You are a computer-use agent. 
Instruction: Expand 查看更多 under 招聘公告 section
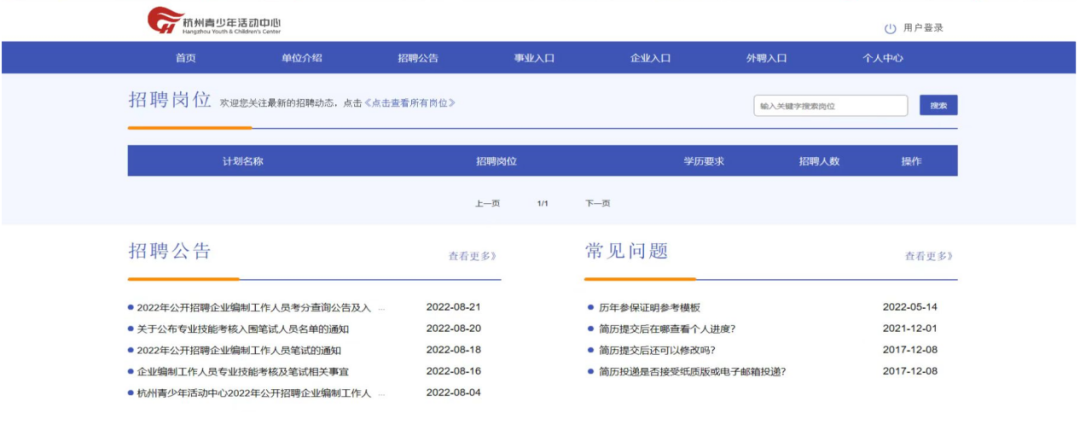coord(472,256)
